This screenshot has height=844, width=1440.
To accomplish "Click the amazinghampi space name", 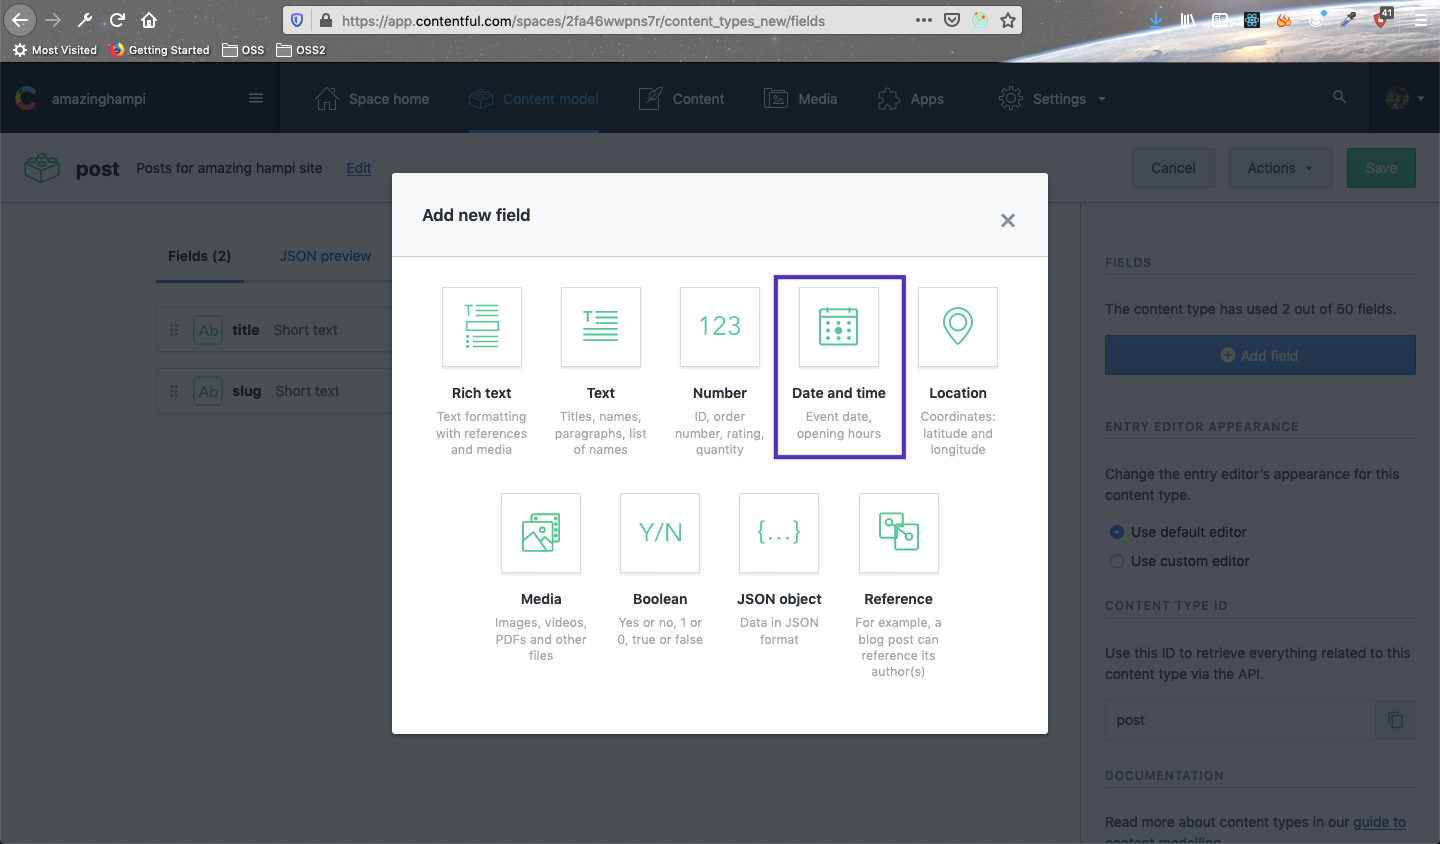I will tap(99, 98).
